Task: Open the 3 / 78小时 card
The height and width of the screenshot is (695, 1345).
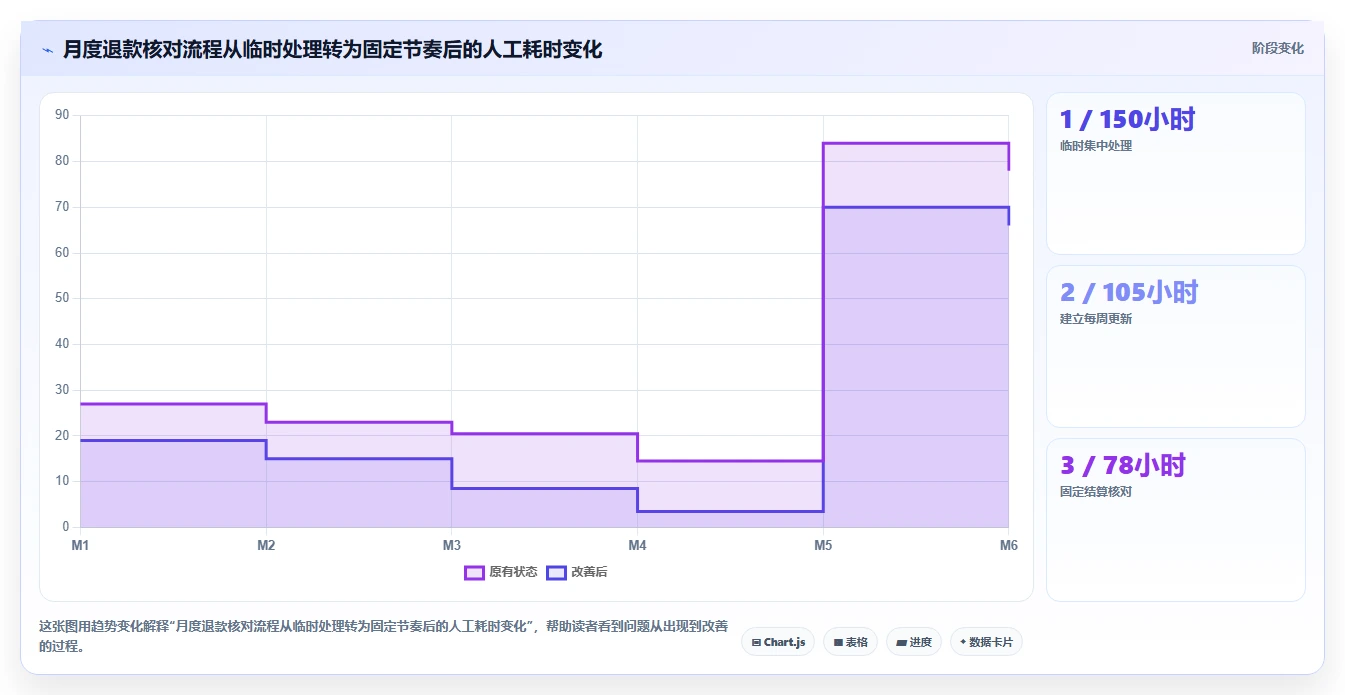Action: coord(1176,520)
